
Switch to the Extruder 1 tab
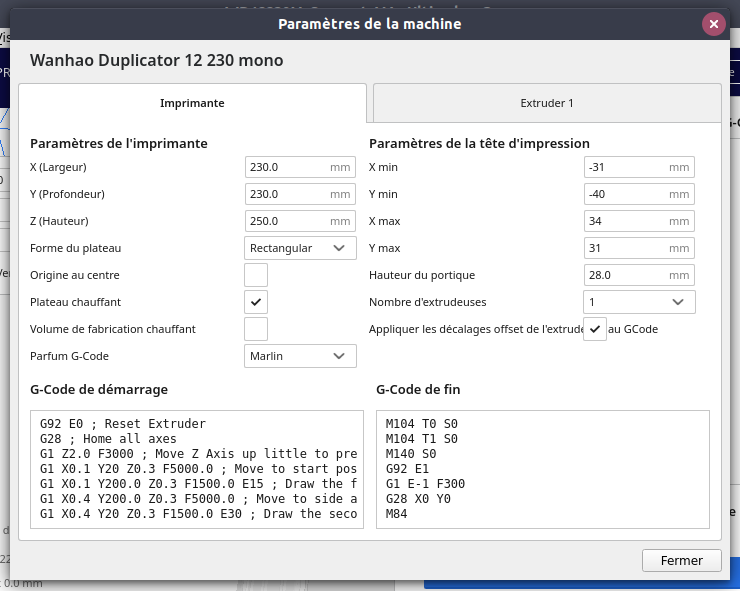pos(547,103)
